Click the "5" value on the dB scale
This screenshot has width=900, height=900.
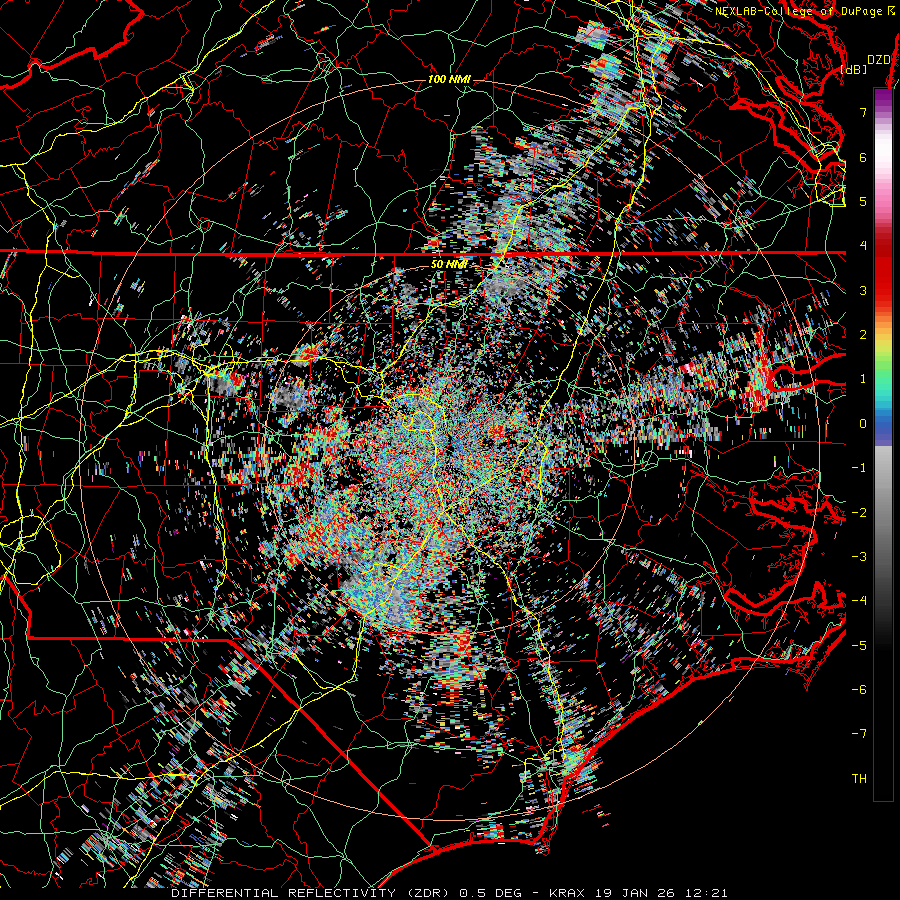click(863, 201)
